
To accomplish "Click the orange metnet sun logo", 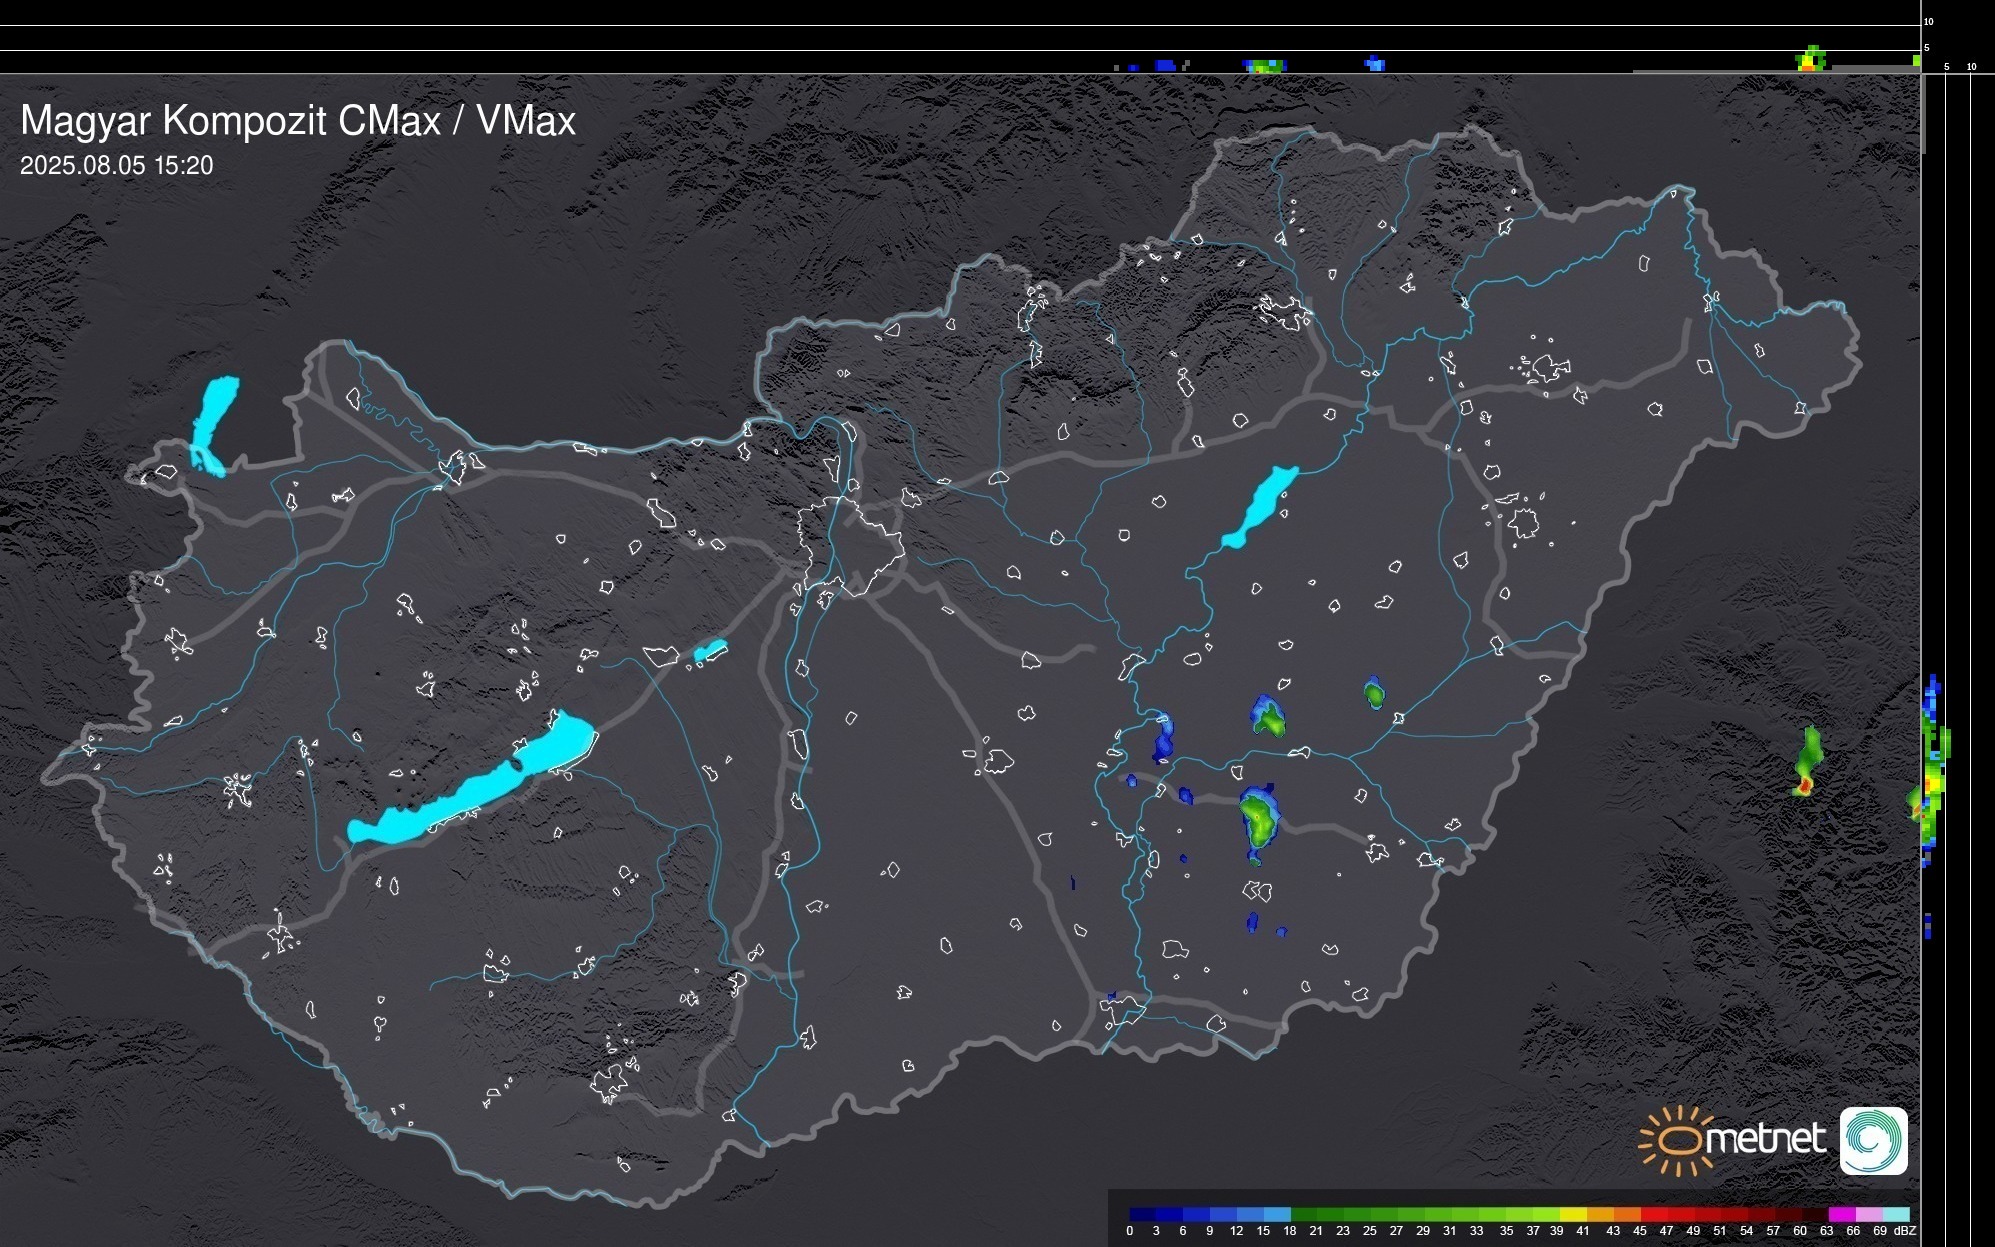I will 1677,1140.
